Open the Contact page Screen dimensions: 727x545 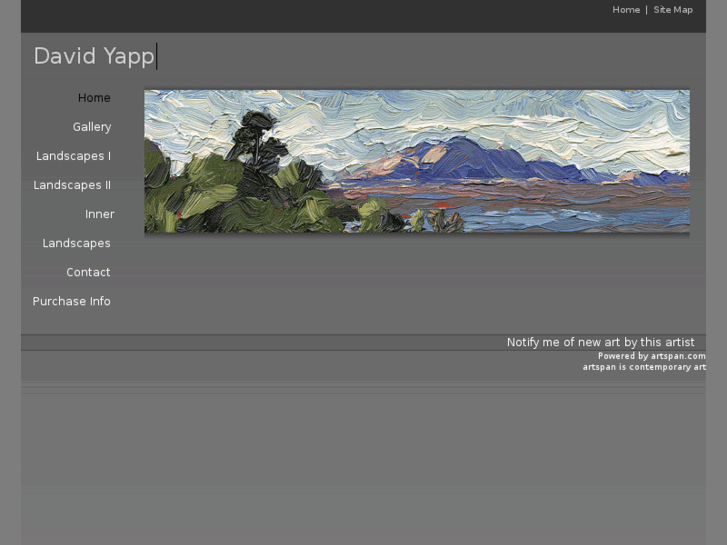coord(88,272)
